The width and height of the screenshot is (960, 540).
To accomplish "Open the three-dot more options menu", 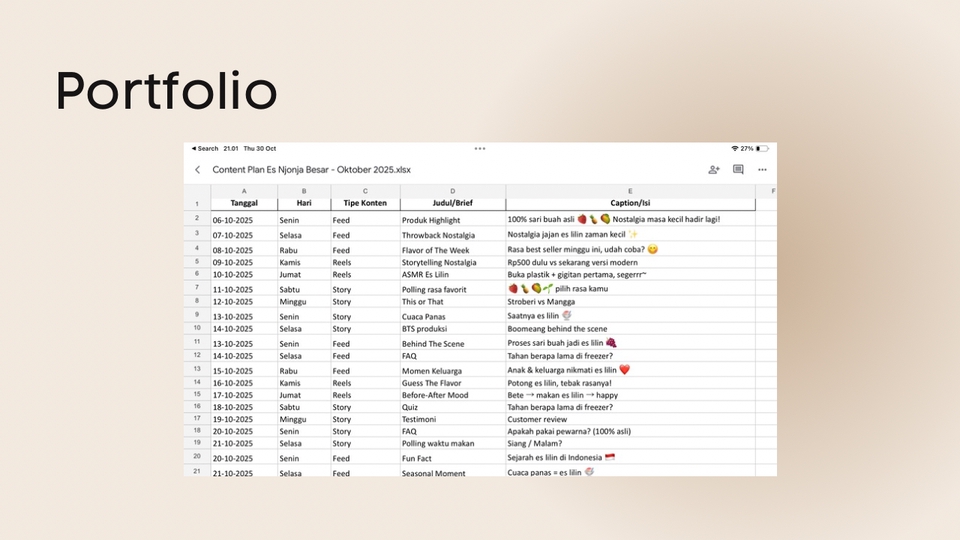I will click(x=762, y=170).
